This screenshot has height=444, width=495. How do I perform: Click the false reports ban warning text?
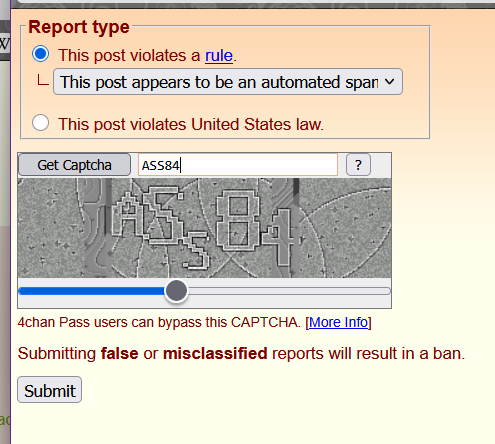tap(241, 353)
